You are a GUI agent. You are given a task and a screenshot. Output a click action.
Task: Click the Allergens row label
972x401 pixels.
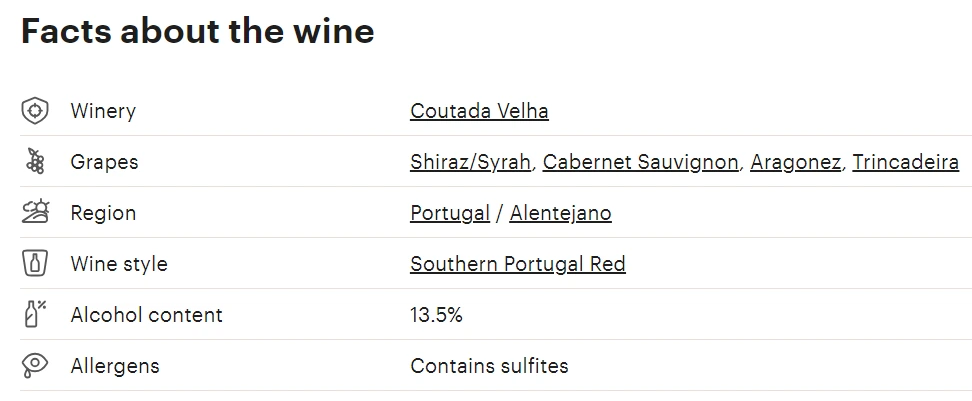[115, 366]
